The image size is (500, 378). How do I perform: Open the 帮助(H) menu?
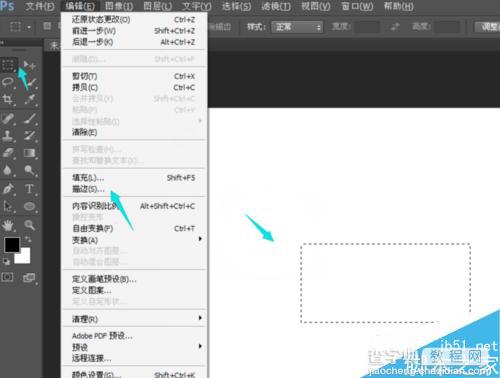pos(399,6)
